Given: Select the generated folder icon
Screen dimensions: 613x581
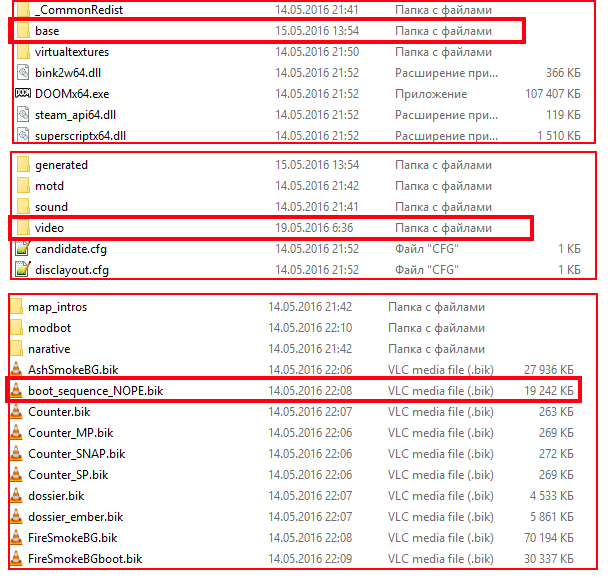Looking at the screenshot, I should coord(23,165).
